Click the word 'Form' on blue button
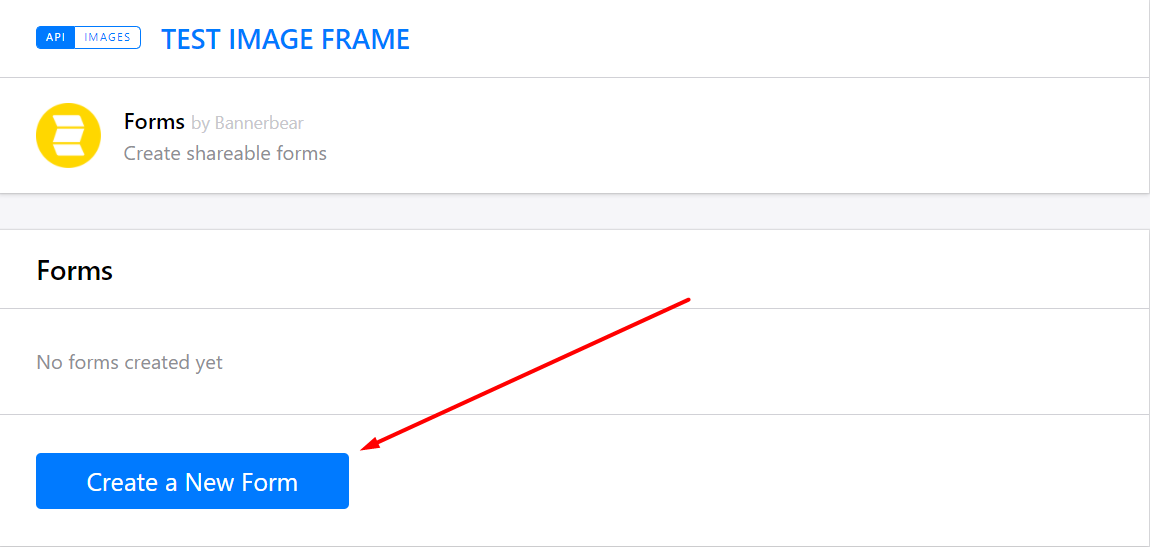Screen dimensions: 1150x547 coord(269,482)
